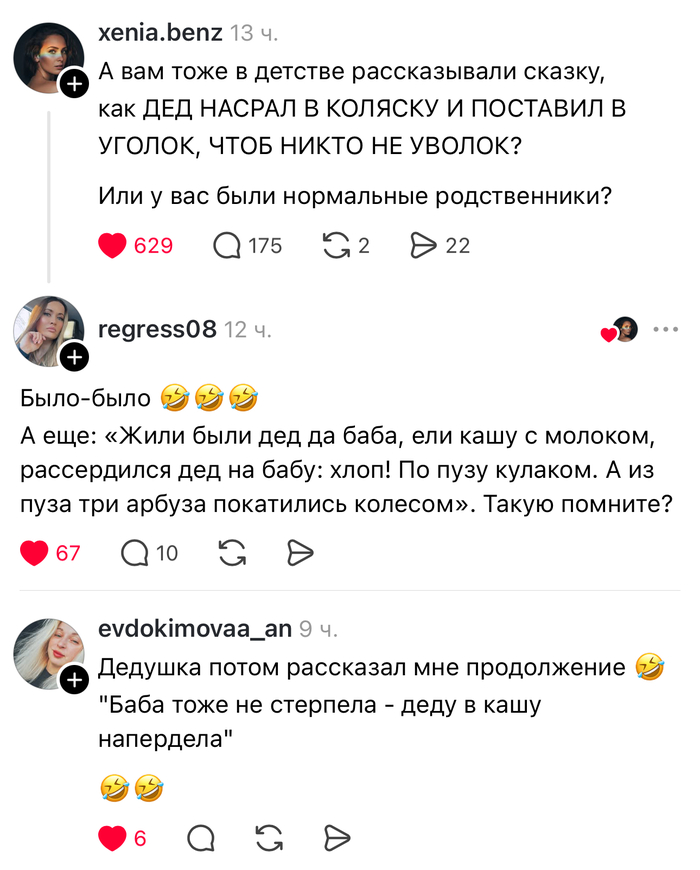
Task: Repost xenia.benz's post
Action: tap(336, 245)
